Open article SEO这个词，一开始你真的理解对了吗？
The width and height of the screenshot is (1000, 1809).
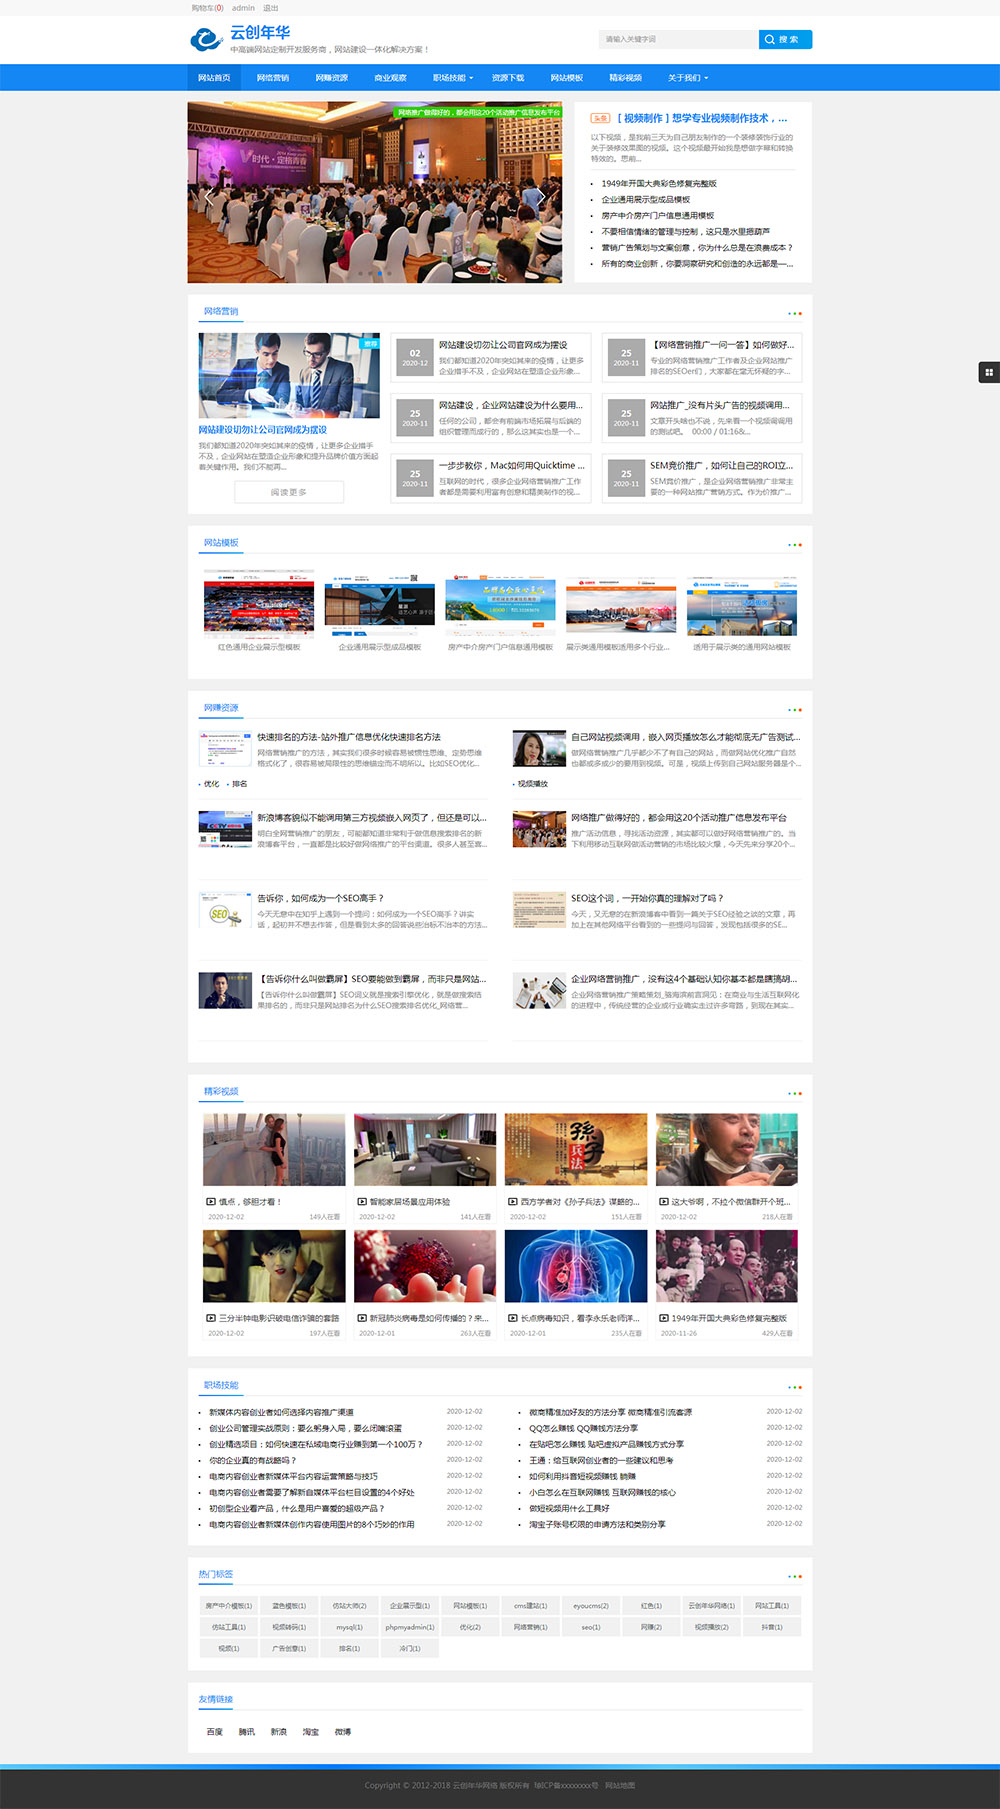[647, 898]
